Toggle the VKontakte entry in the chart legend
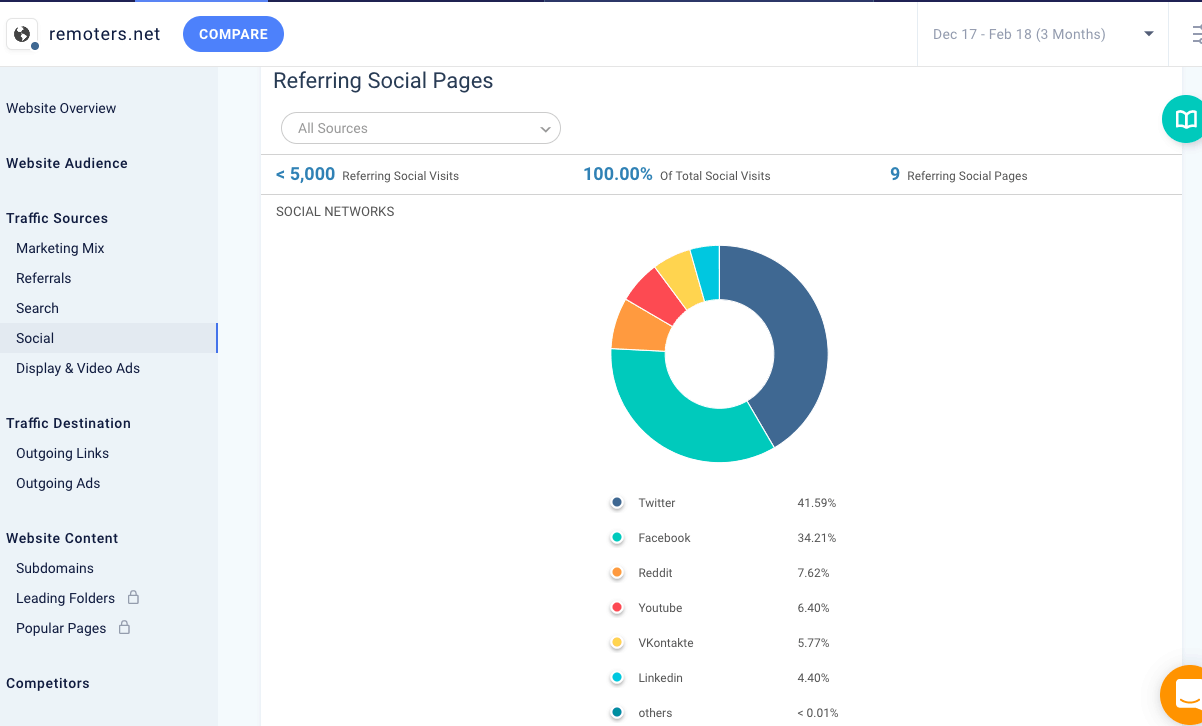This screenshot has height=726, width=1202. [x=666, y=643]
